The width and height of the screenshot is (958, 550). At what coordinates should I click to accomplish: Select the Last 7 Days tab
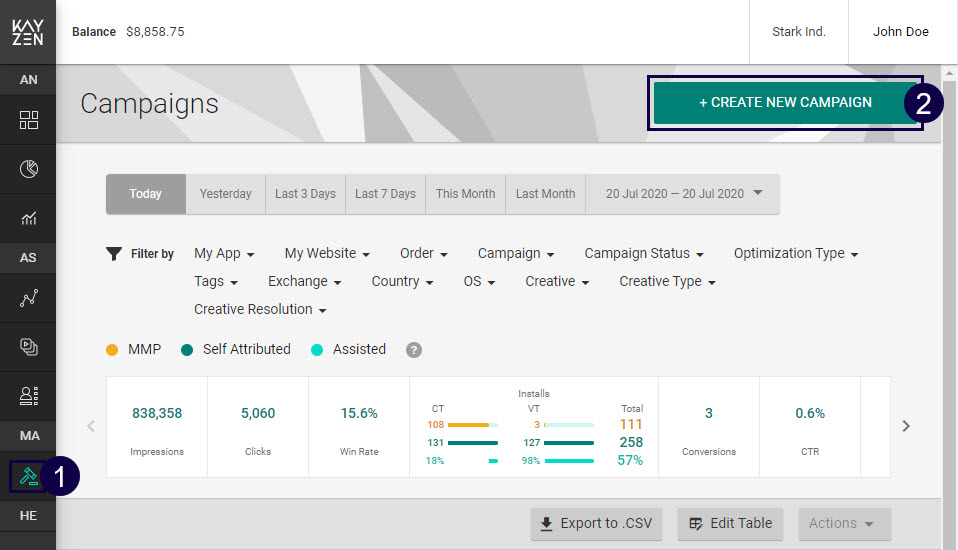[385, 194]
